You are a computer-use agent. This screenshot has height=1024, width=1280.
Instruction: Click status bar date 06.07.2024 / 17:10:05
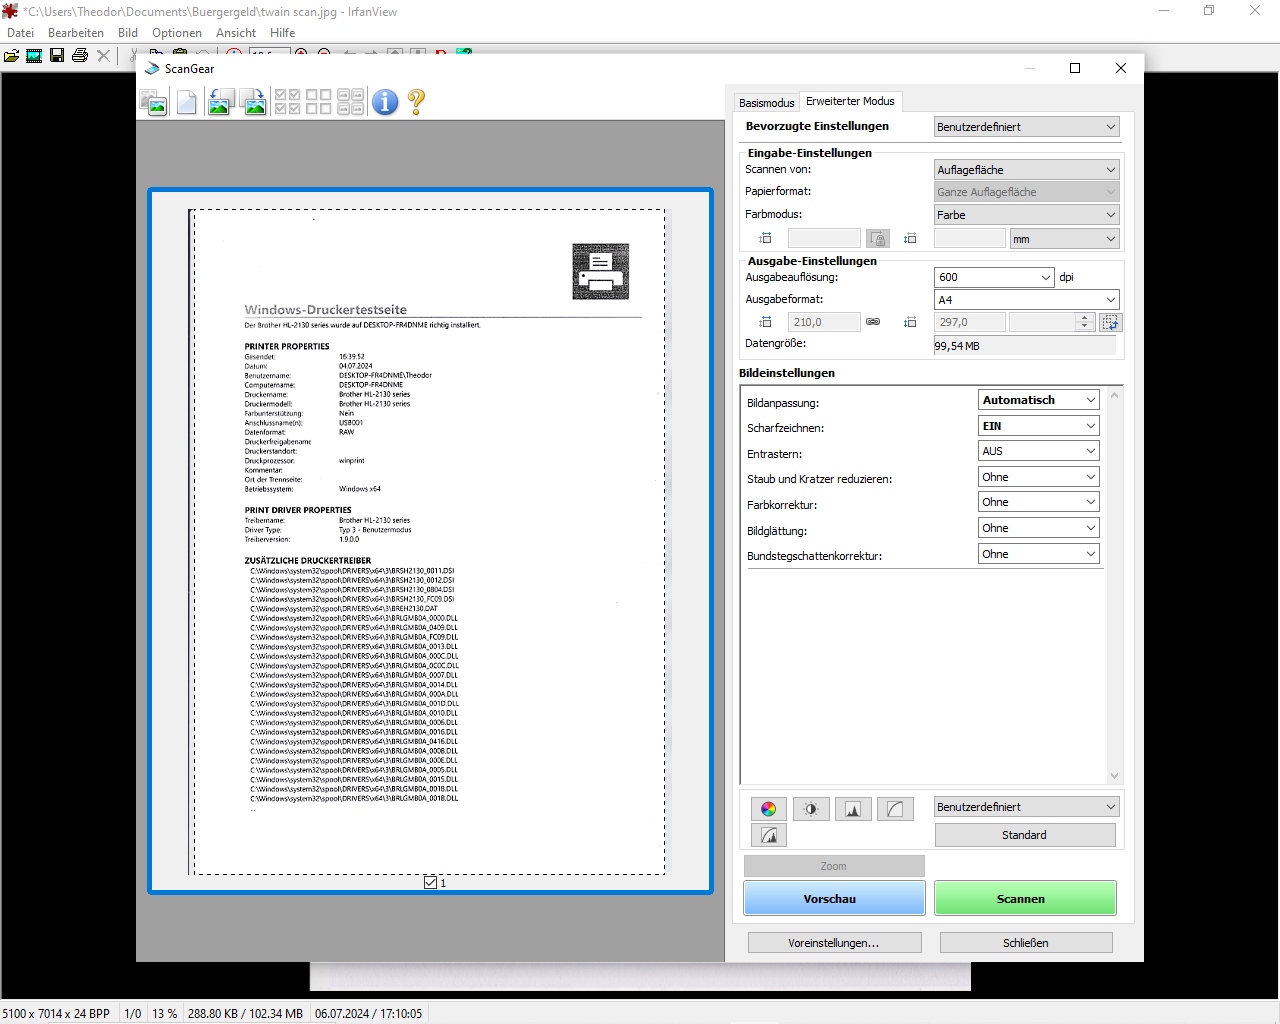tap(369, 1013)
